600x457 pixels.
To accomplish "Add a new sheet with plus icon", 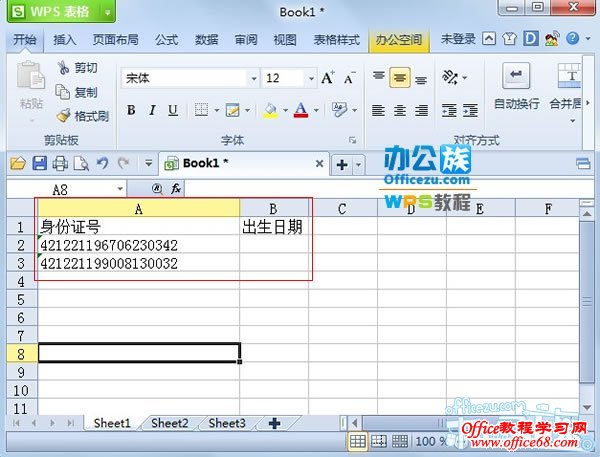I will (x=274, y=423).
